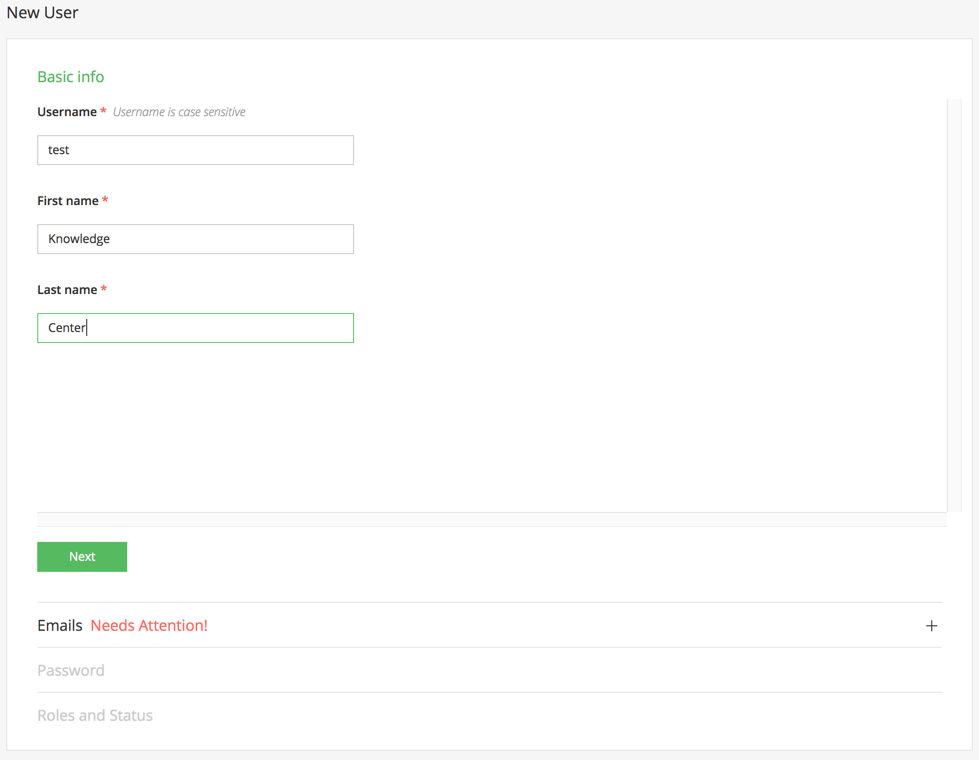Expand the Emails section with plus icon
This screenshot has width=979, height=760.
point(931,626)
